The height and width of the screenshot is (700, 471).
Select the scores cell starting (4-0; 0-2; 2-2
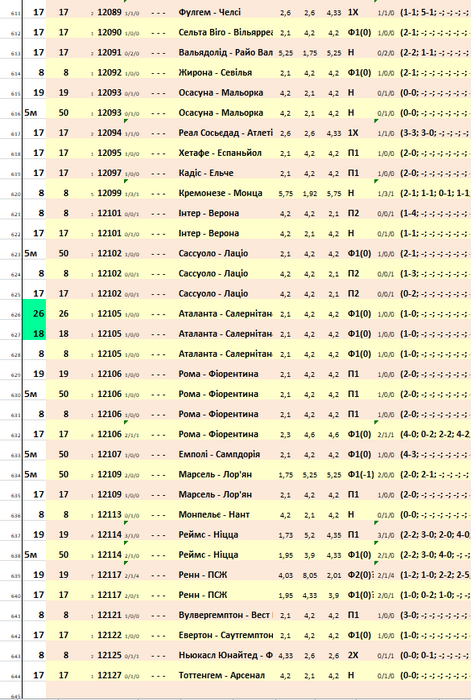click(x=435, y=434)
